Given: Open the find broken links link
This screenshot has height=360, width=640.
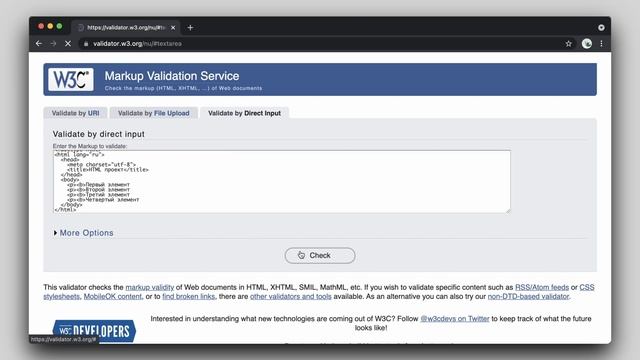Looking at the screenshot, I should (x=189, y=296).
